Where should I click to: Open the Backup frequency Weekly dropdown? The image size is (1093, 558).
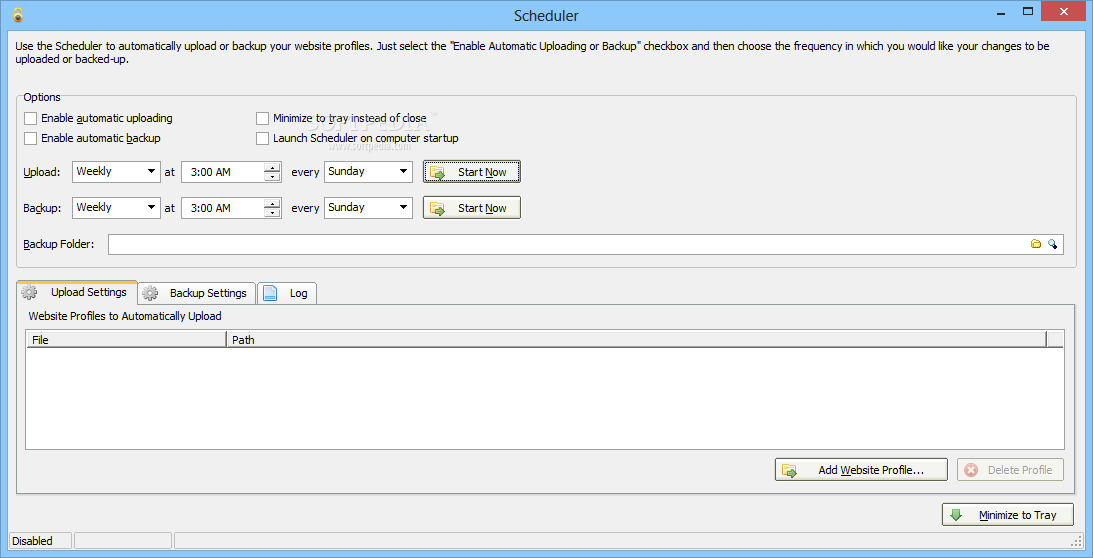point(116,208)
